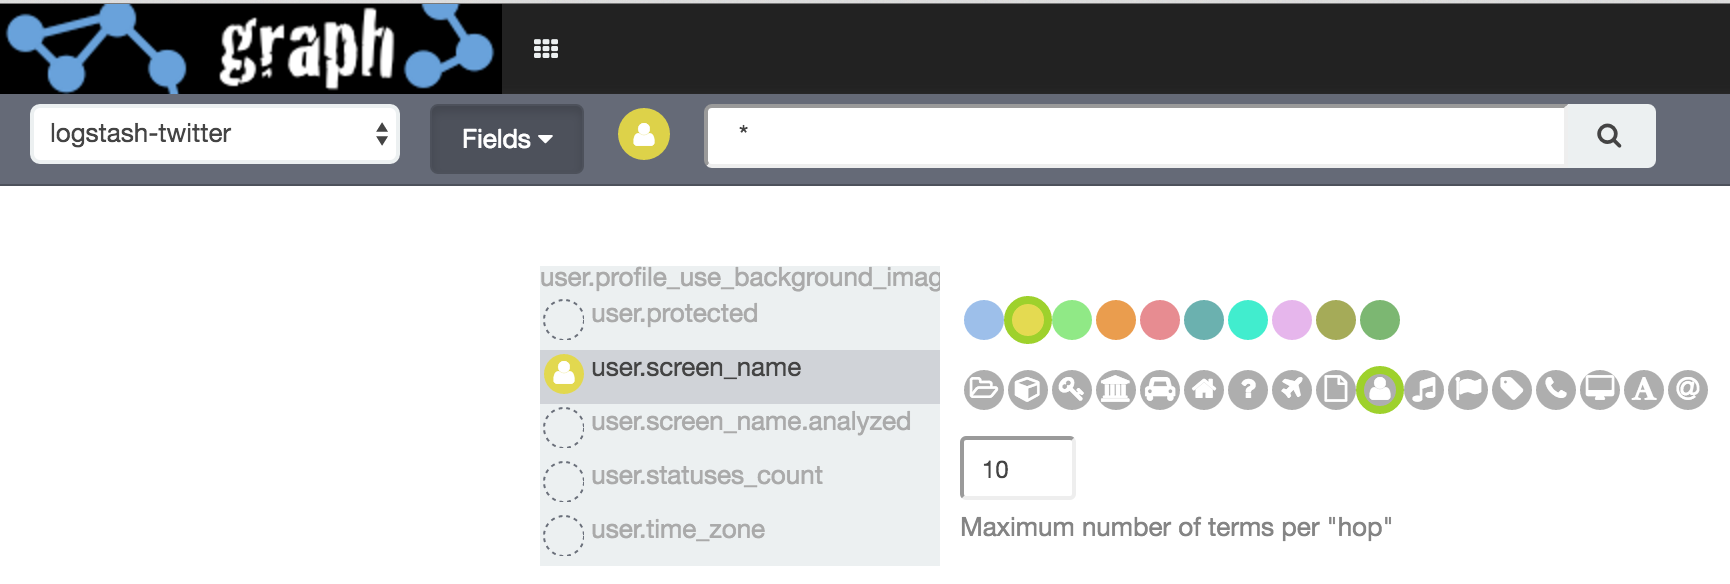Toggle the user.time_zone field selection
The width and height of the screenshot is (1730, 584).
click(x=564, y=535)
